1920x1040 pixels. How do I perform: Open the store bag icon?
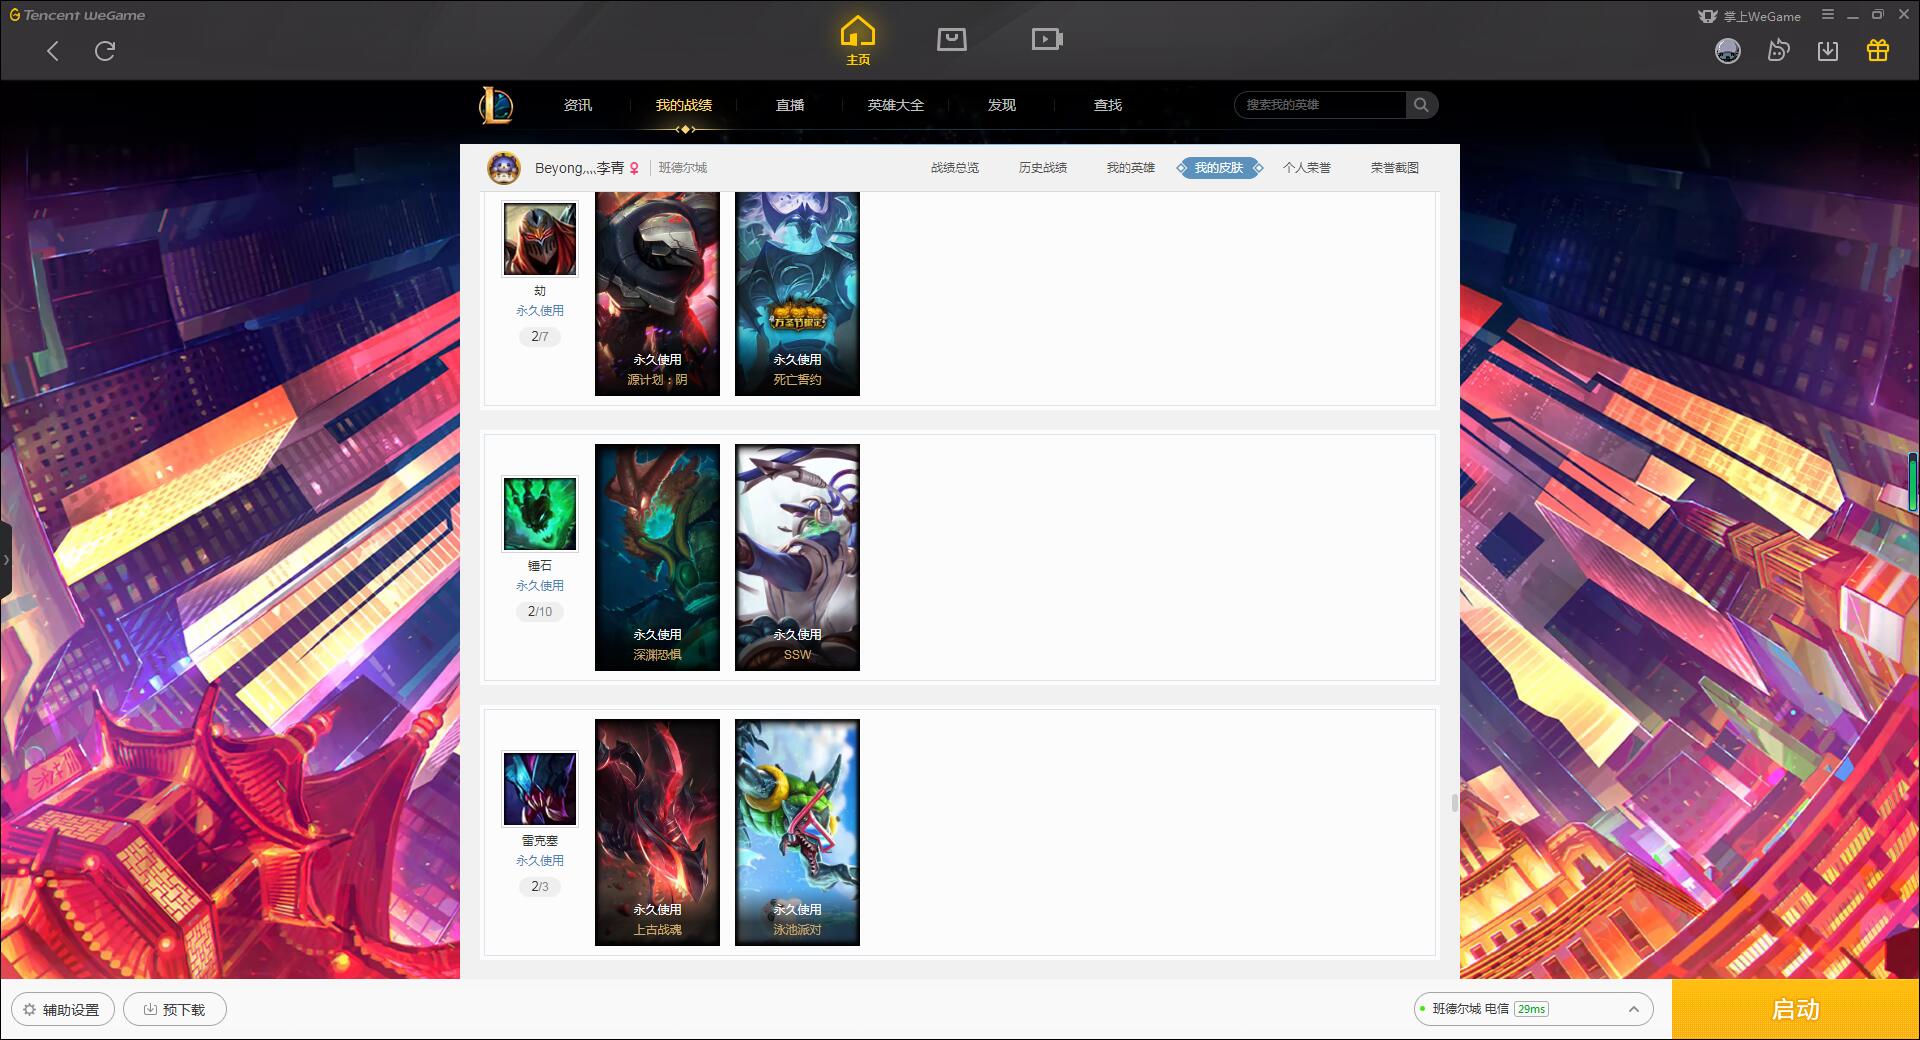tap(951, 39)
